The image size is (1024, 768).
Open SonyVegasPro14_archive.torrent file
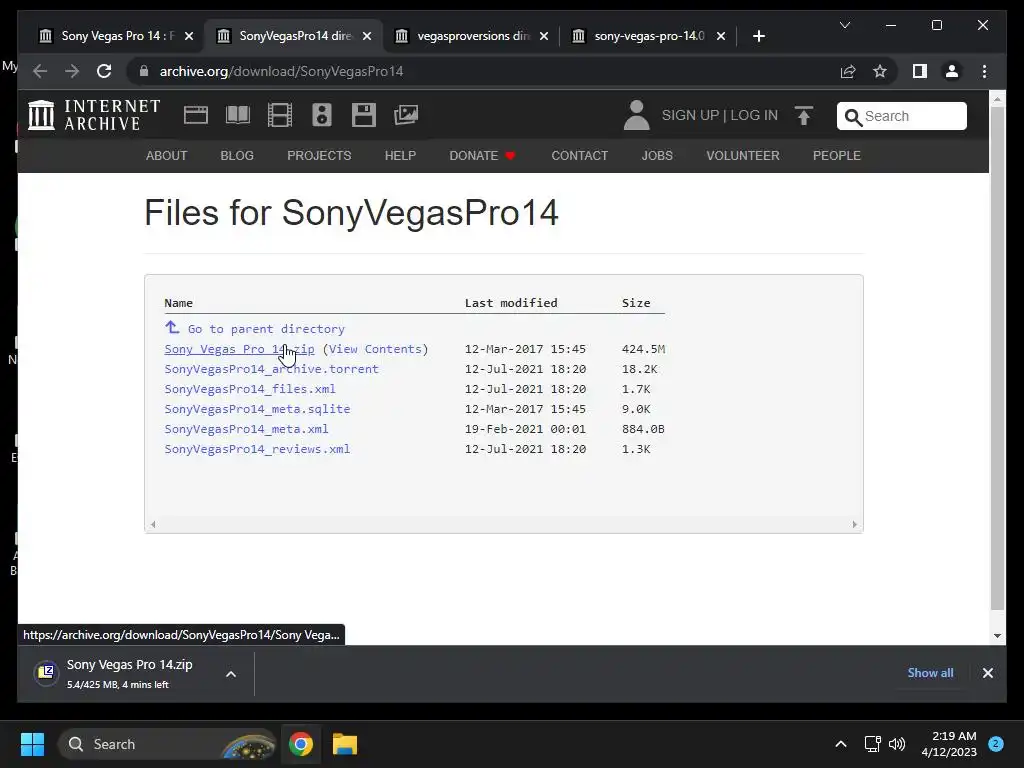click(272, 369)
